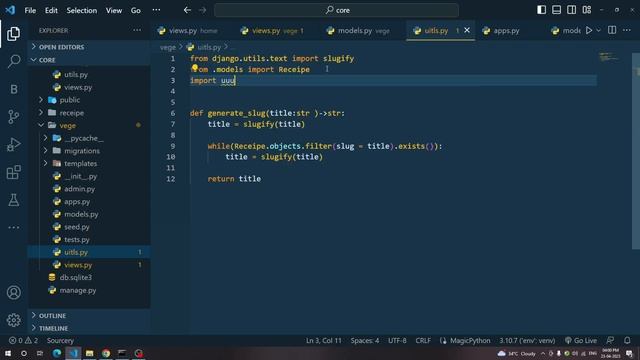Show errors and warnings in status bar
Screen dimensions: 640x360
point(24,340)
